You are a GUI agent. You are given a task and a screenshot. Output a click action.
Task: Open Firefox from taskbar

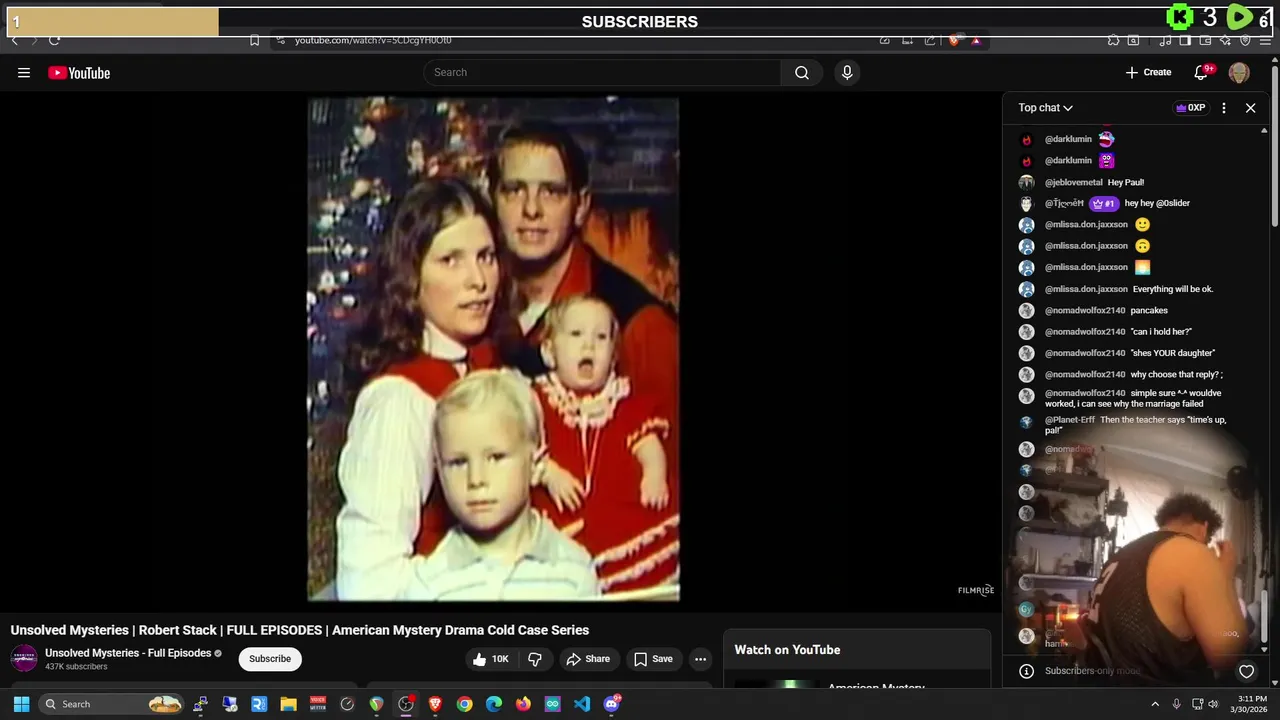523,704
